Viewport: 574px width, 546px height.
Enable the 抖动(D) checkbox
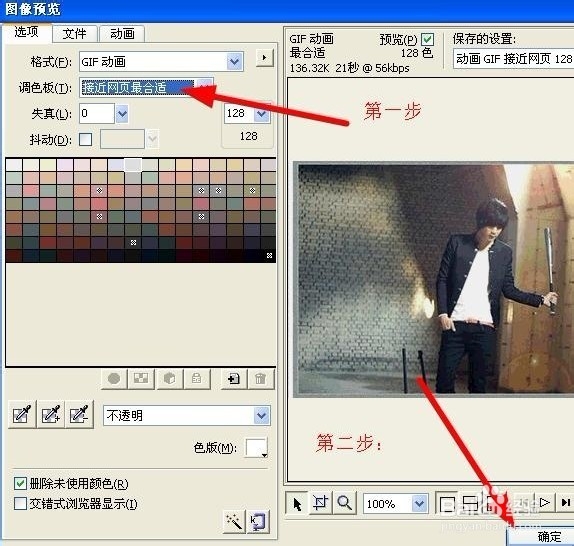pos(85,139)
